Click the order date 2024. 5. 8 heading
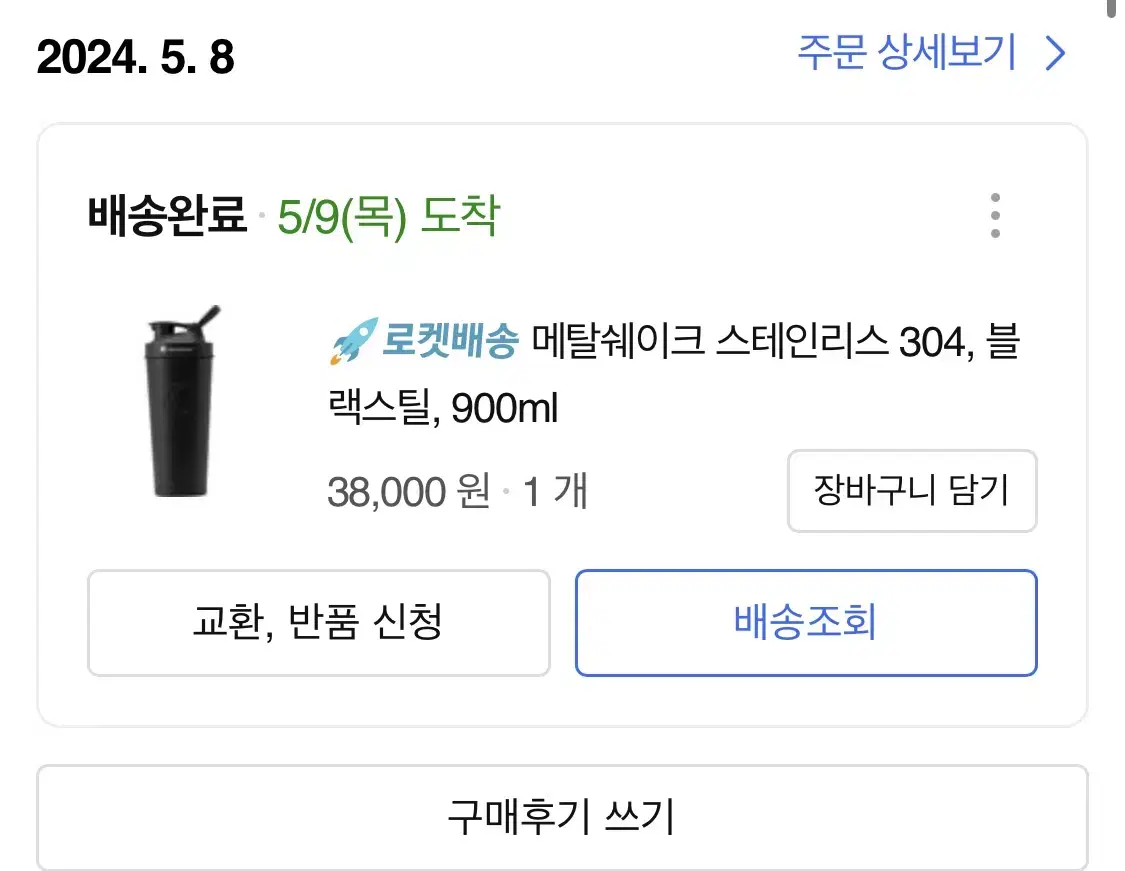 tap(136, 57)
